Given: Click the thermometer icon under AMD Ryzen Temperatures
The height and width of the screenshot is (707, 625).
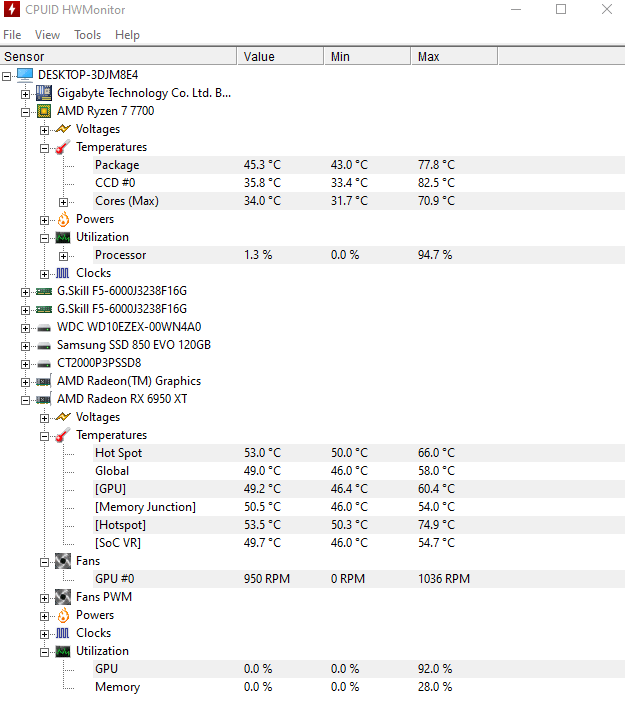Looking at the screenshot, I should (63, 147).
